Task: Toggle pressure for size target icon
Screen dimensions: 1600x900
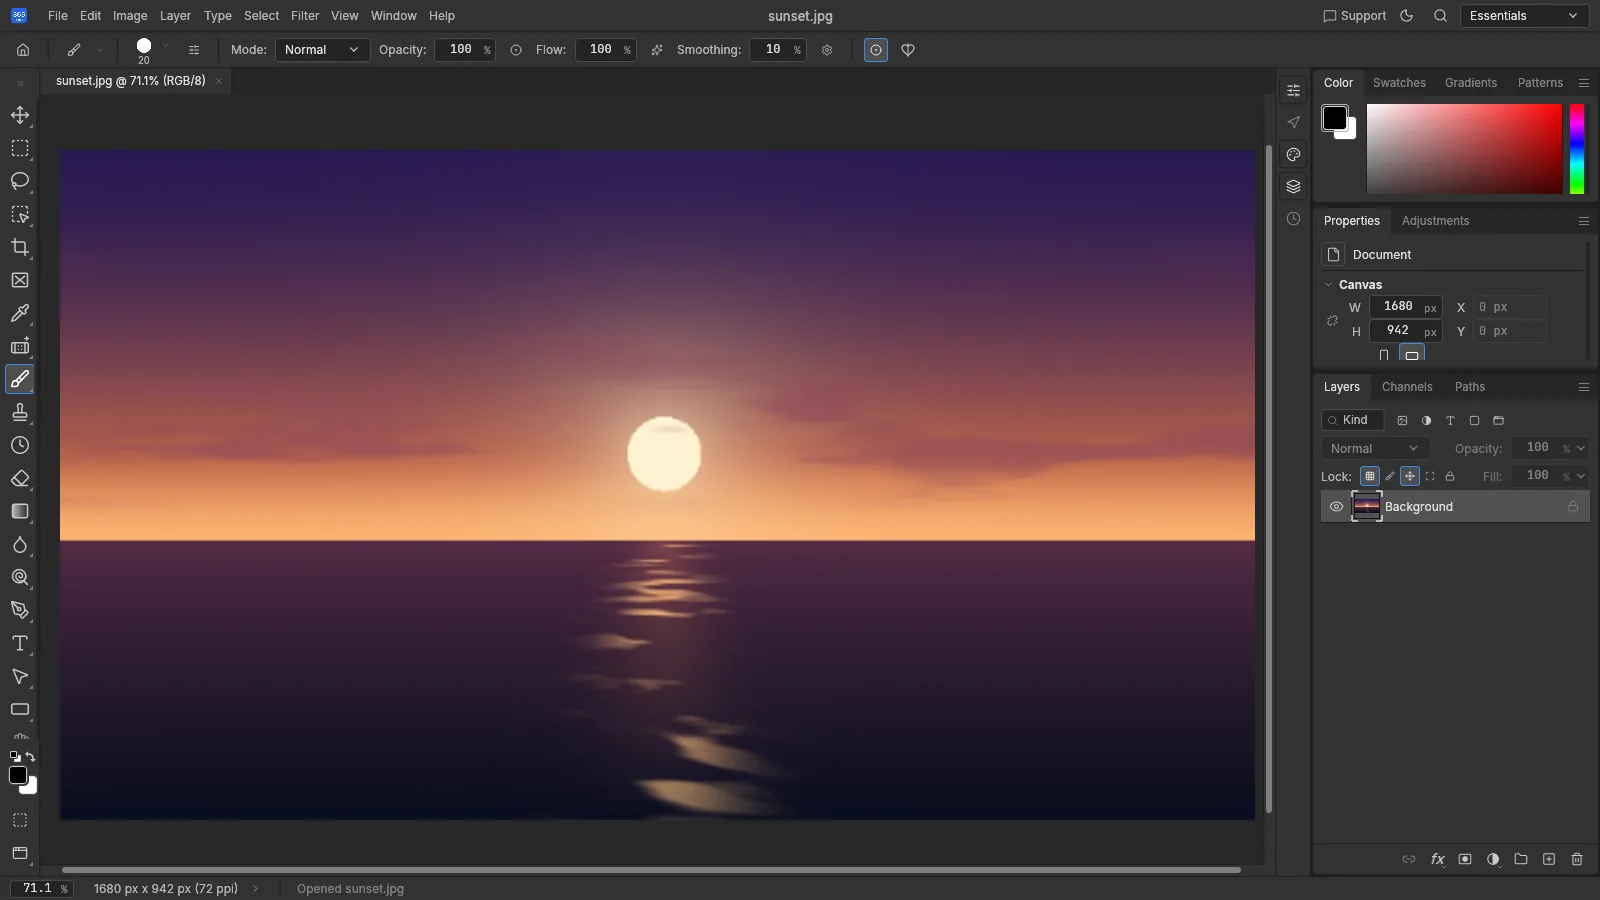Action: pyautogui.click(x=876, y=50)
